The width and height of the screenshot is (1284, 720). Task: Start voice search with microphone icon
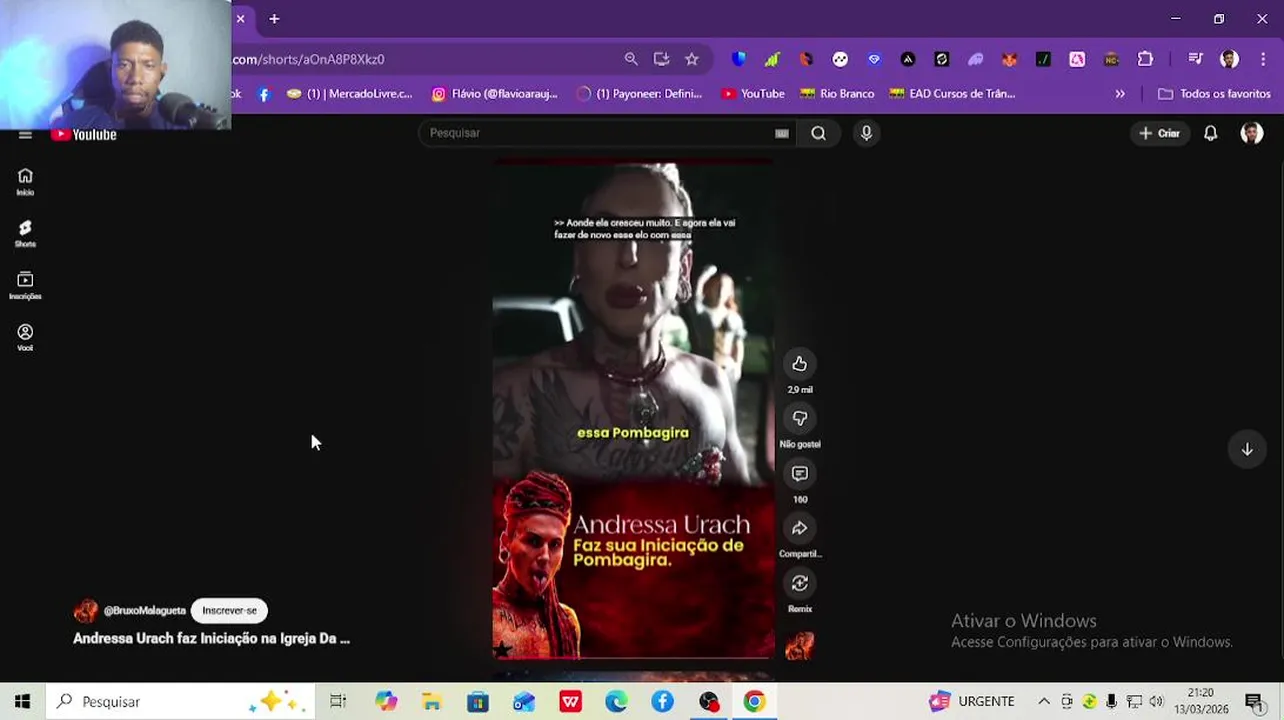click(x=866, y=133)
